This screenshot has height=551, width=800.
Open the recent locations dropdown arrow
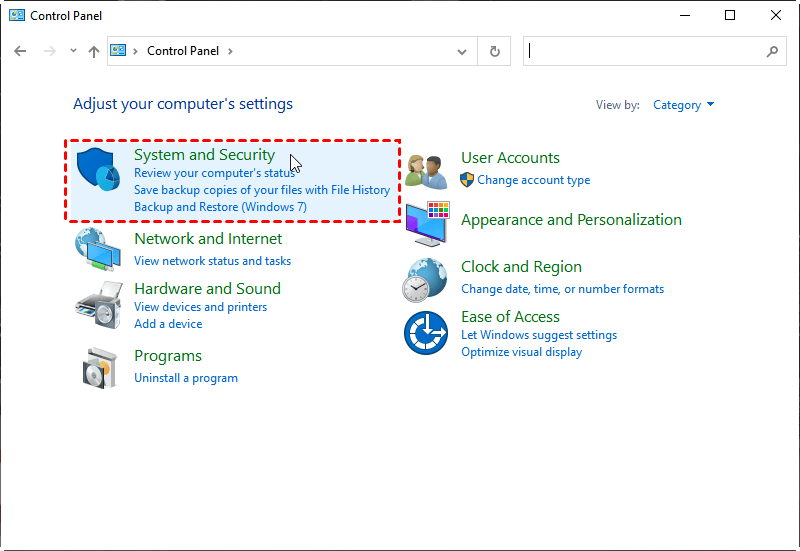coord(73,51)
